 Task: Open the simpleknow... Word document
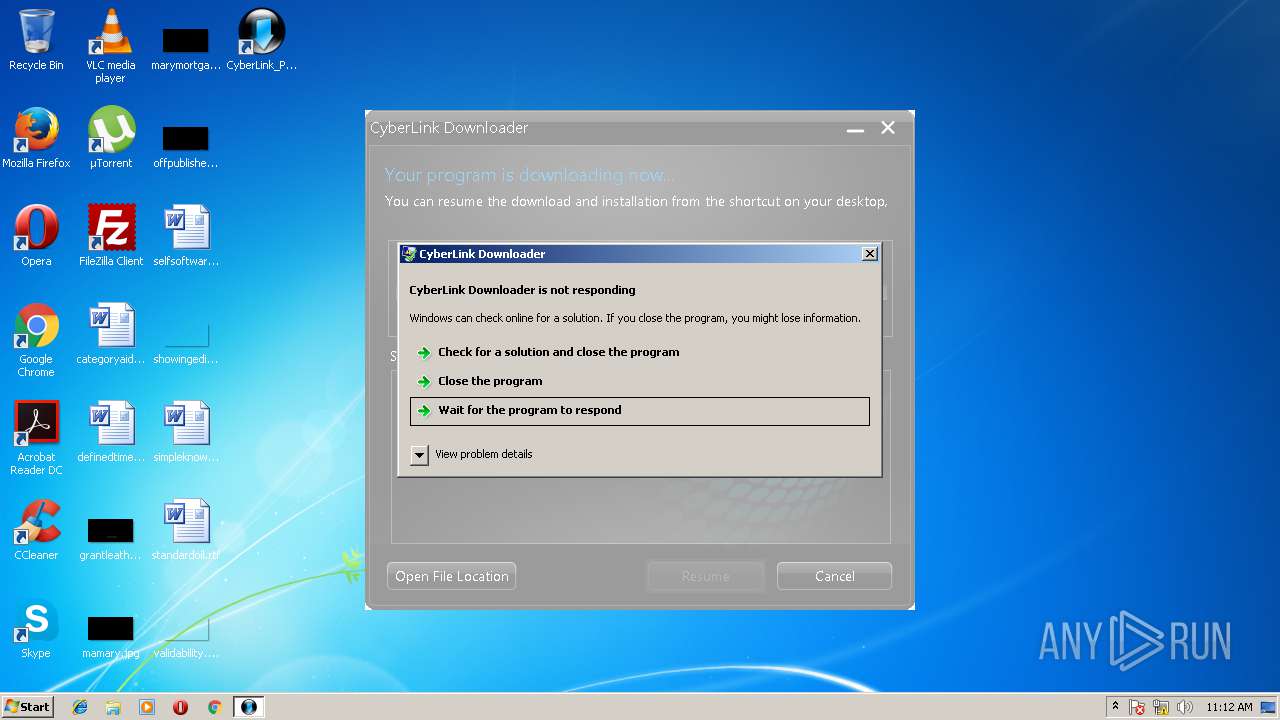tap(185, 432)
